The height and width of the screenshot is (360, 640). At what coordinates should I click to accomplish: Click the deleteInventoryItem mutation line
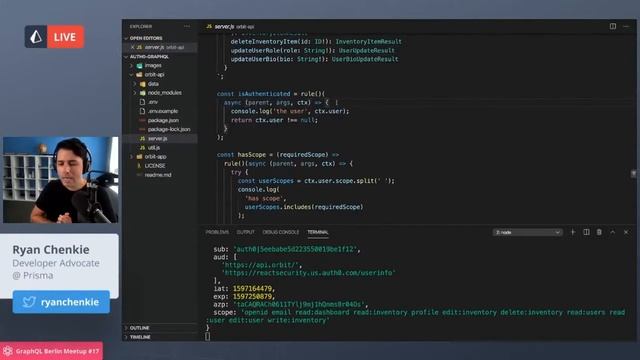316,42
